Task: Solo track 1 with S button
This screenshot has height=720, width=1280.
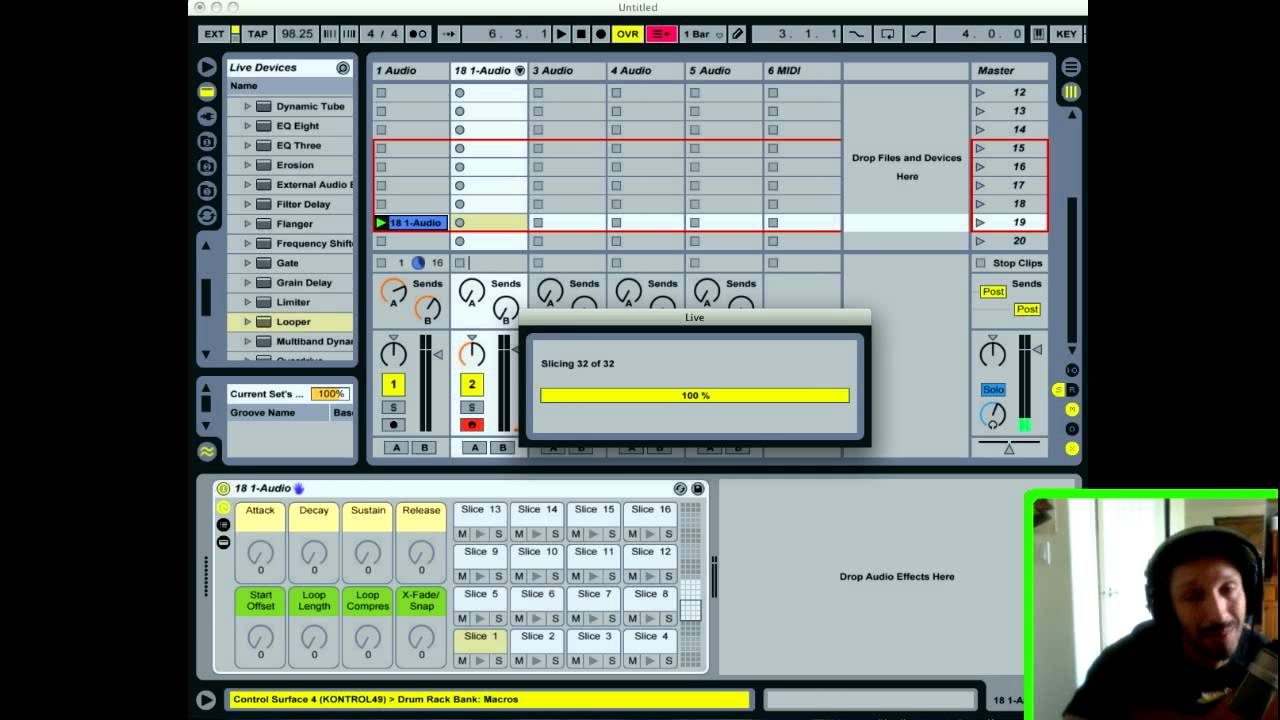Action: [x=393, y=407]
